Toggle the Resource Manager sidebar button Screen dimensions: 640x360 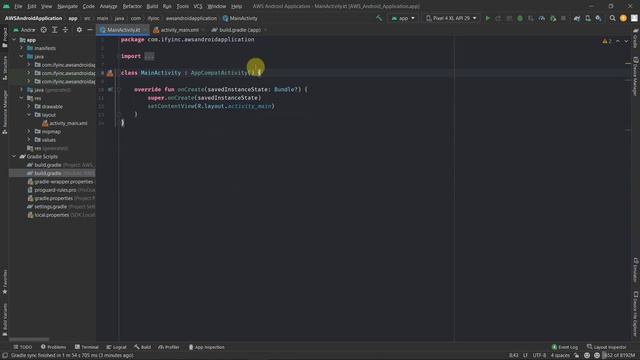pos(5,112)
